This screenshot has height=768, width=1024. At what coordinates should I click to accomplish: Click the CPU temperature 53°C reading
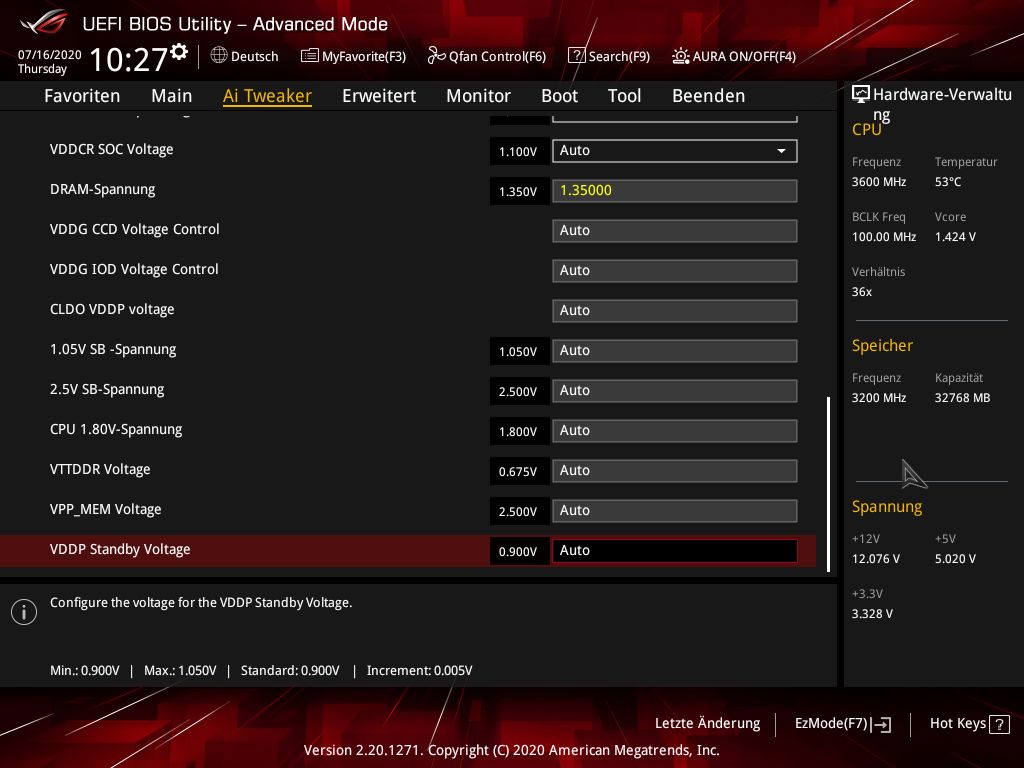point(948,182)
